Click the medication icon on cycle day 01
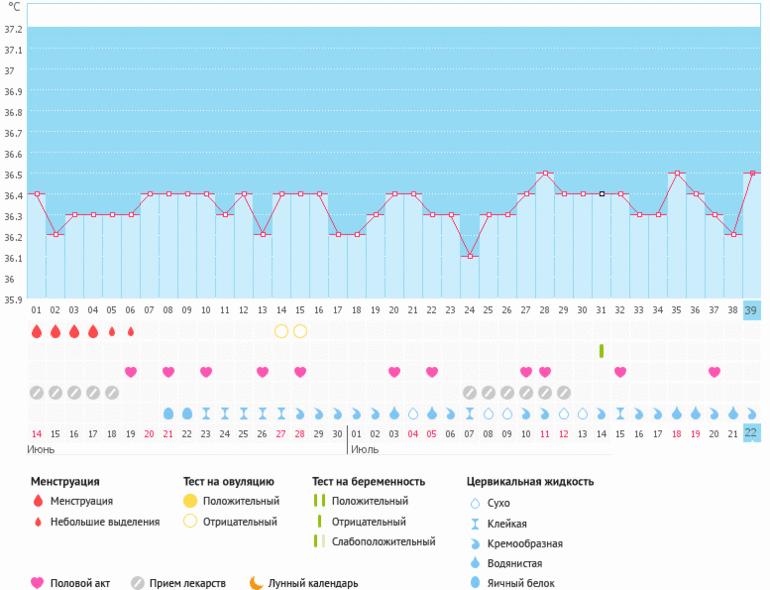770x590 pixels. [36, 392]
